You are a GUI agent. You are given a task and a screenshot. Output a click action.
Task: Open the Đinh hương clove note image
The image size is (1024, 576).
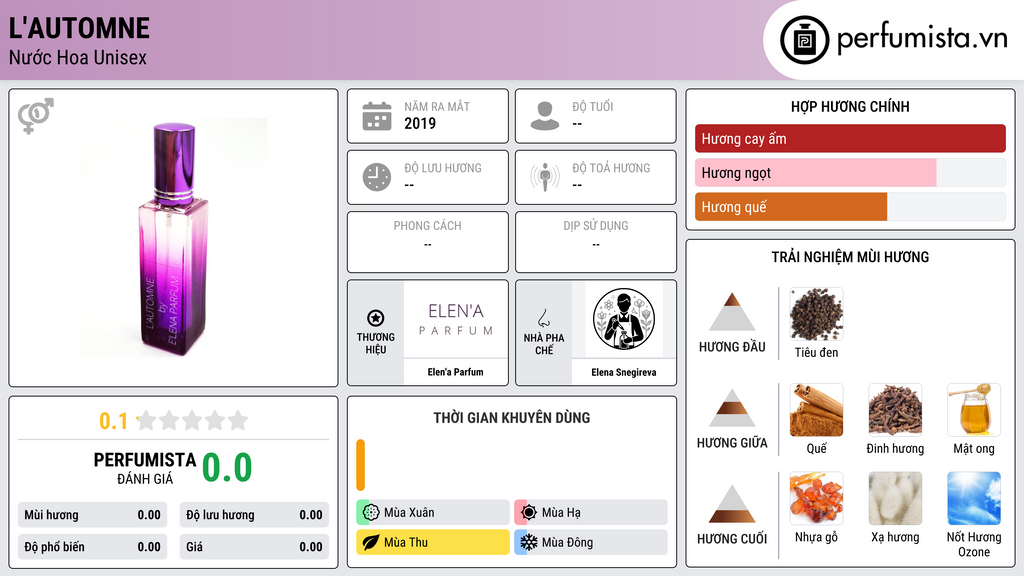point(895,410)
